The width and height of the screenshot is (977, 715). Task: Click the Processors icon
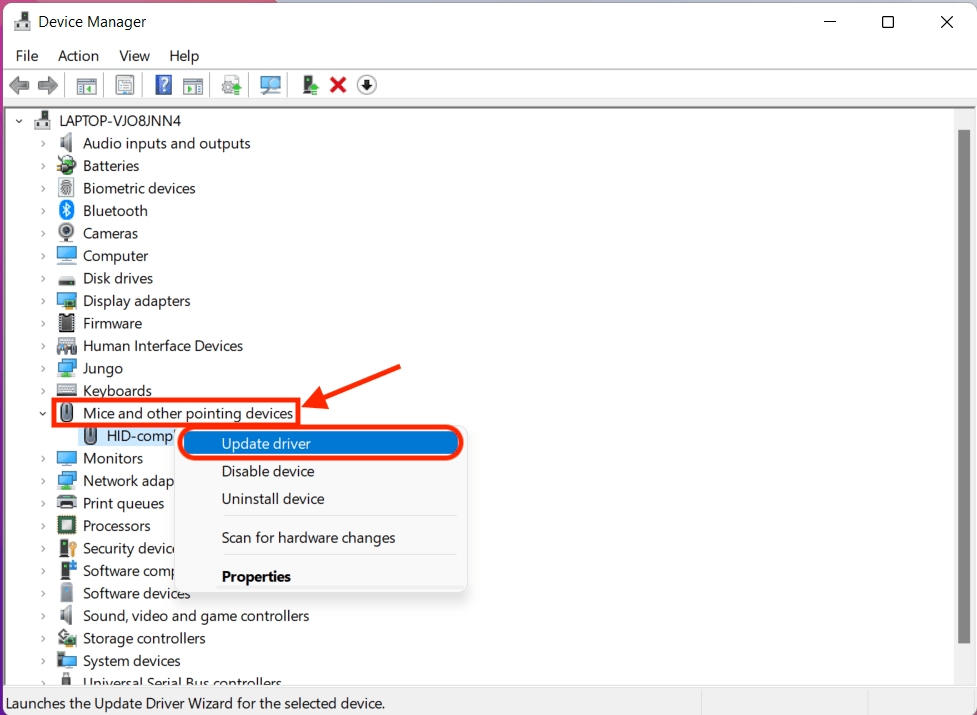(x=66, y=526)
